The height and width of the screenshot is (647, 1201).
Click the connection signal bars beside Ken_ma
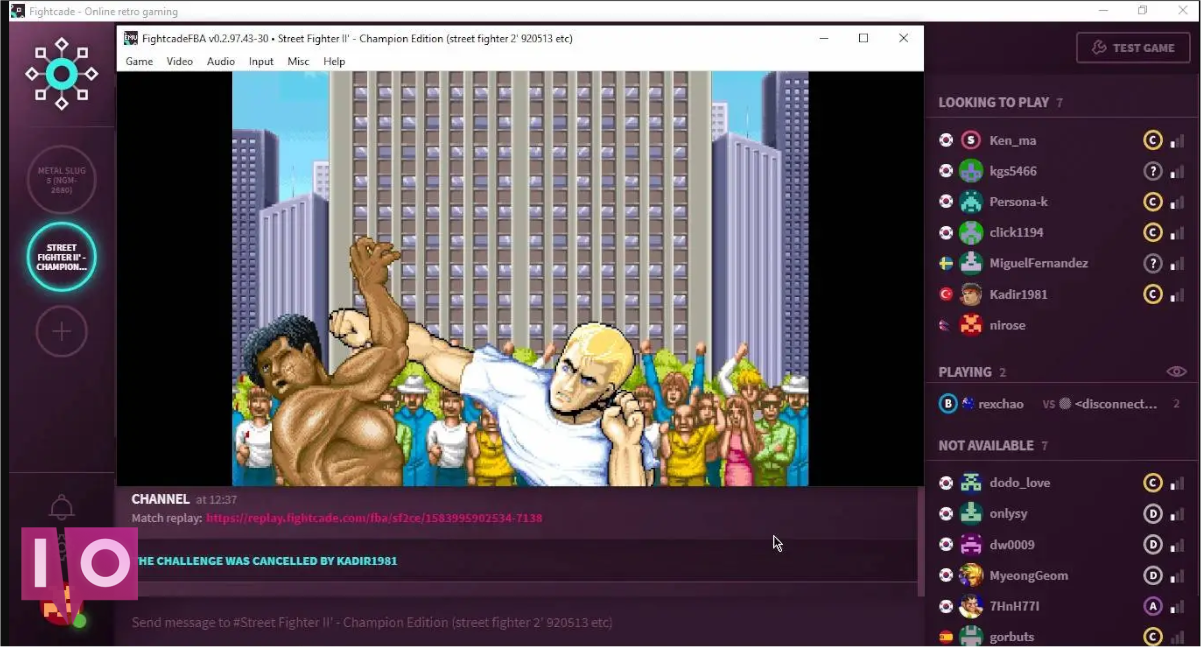[1177, 141]
